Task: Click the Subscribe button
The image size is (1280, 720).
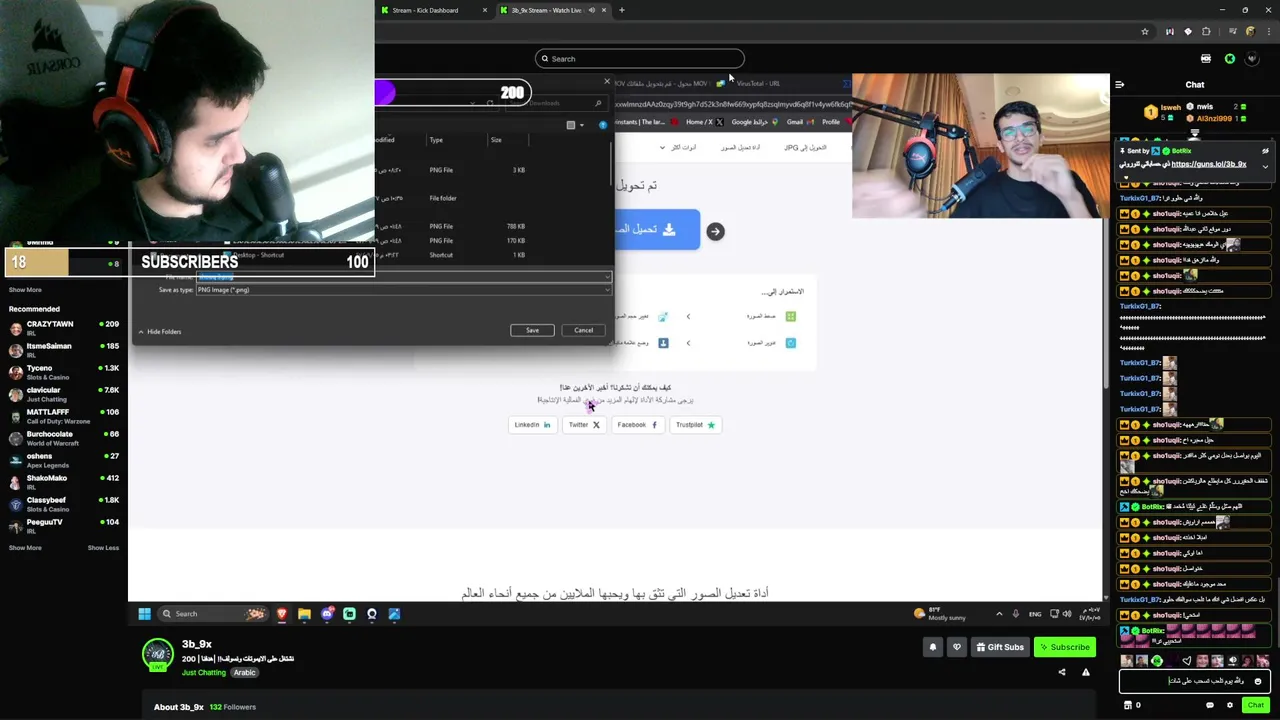Action: coord(1064,647)
